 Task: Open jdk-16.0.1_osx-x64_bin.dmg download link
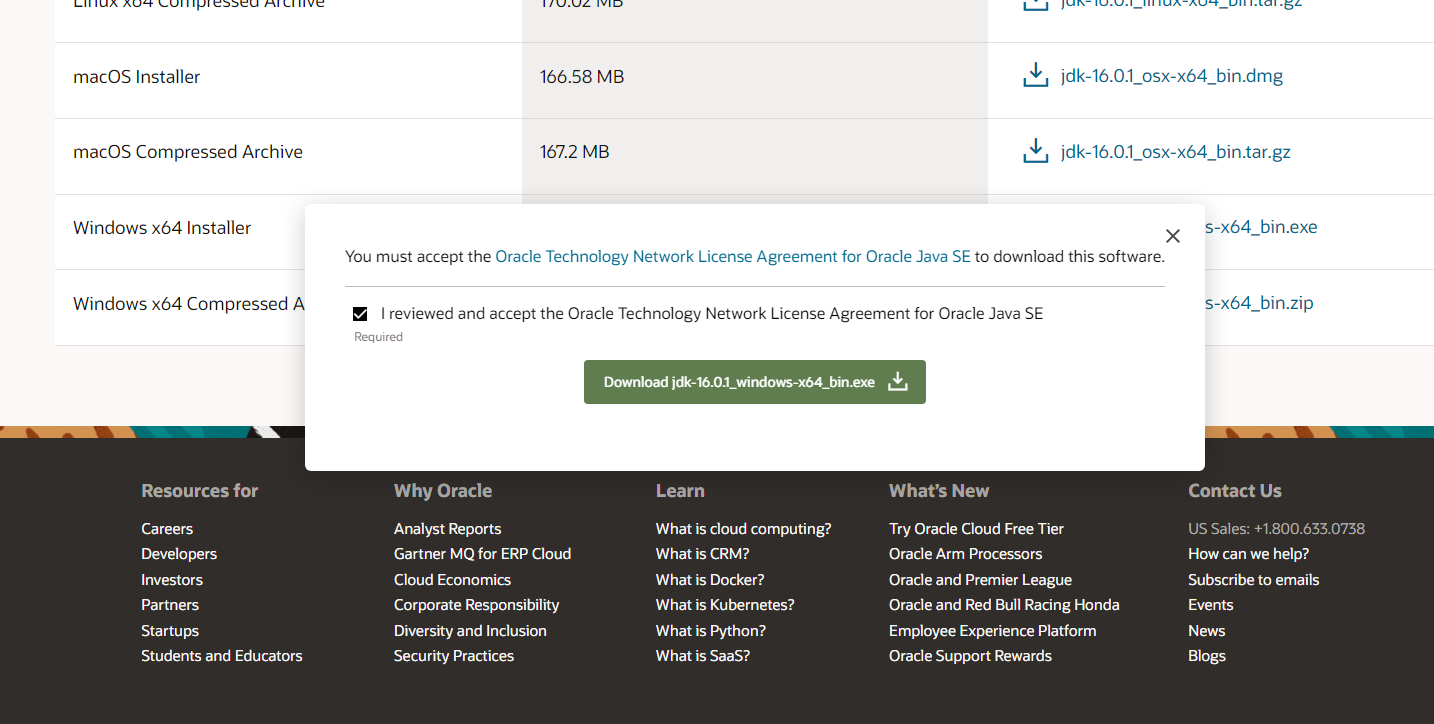pyautogui.click(x=1172, y=76)
